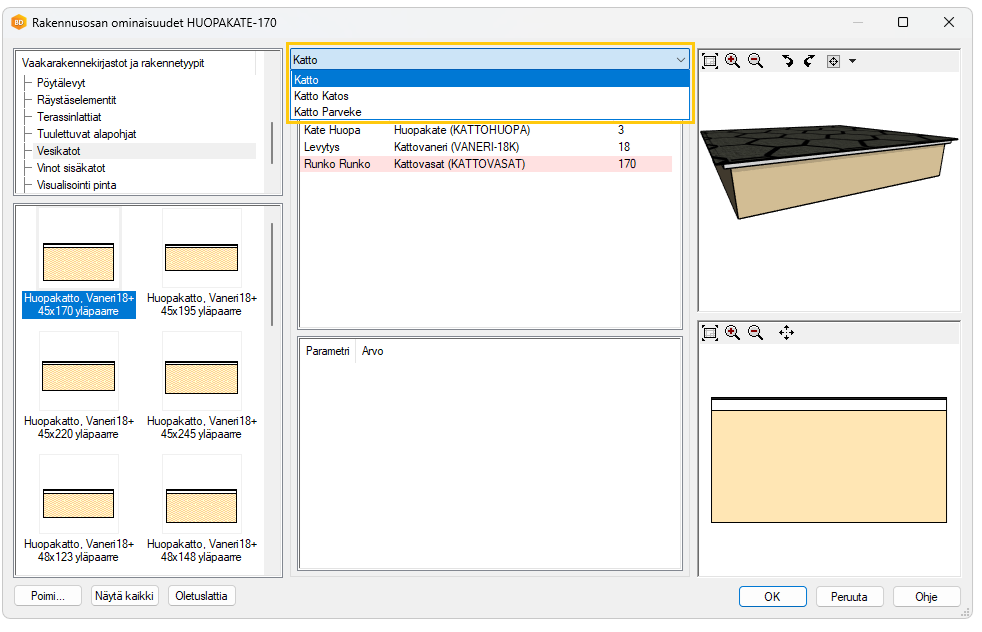Viewport: 982px width, 632px height.
Task: Open view direction dropdown arrow in 3D toolbar
Action: point(852,61)
